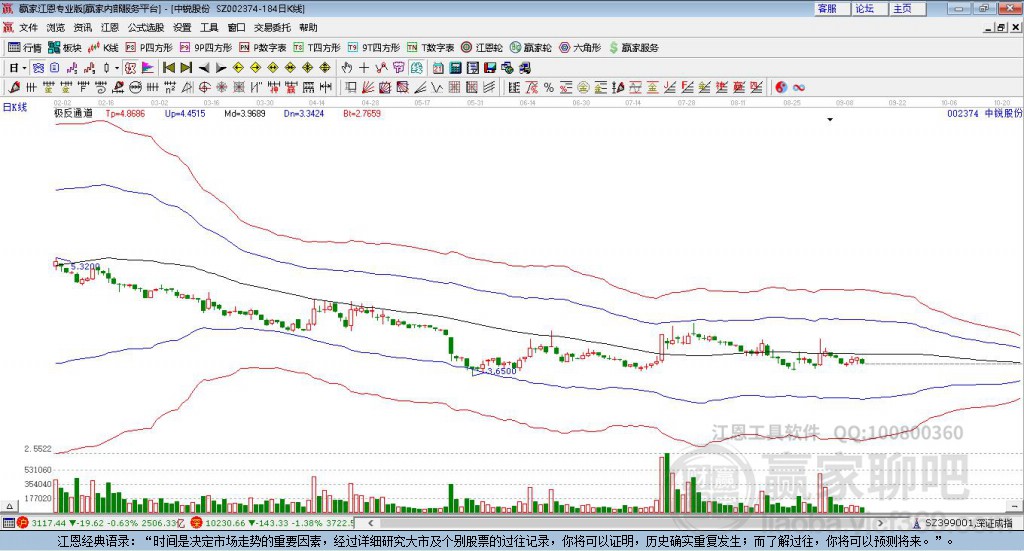
Task: Click the calculator icon in toolbar
Action: 456,68
